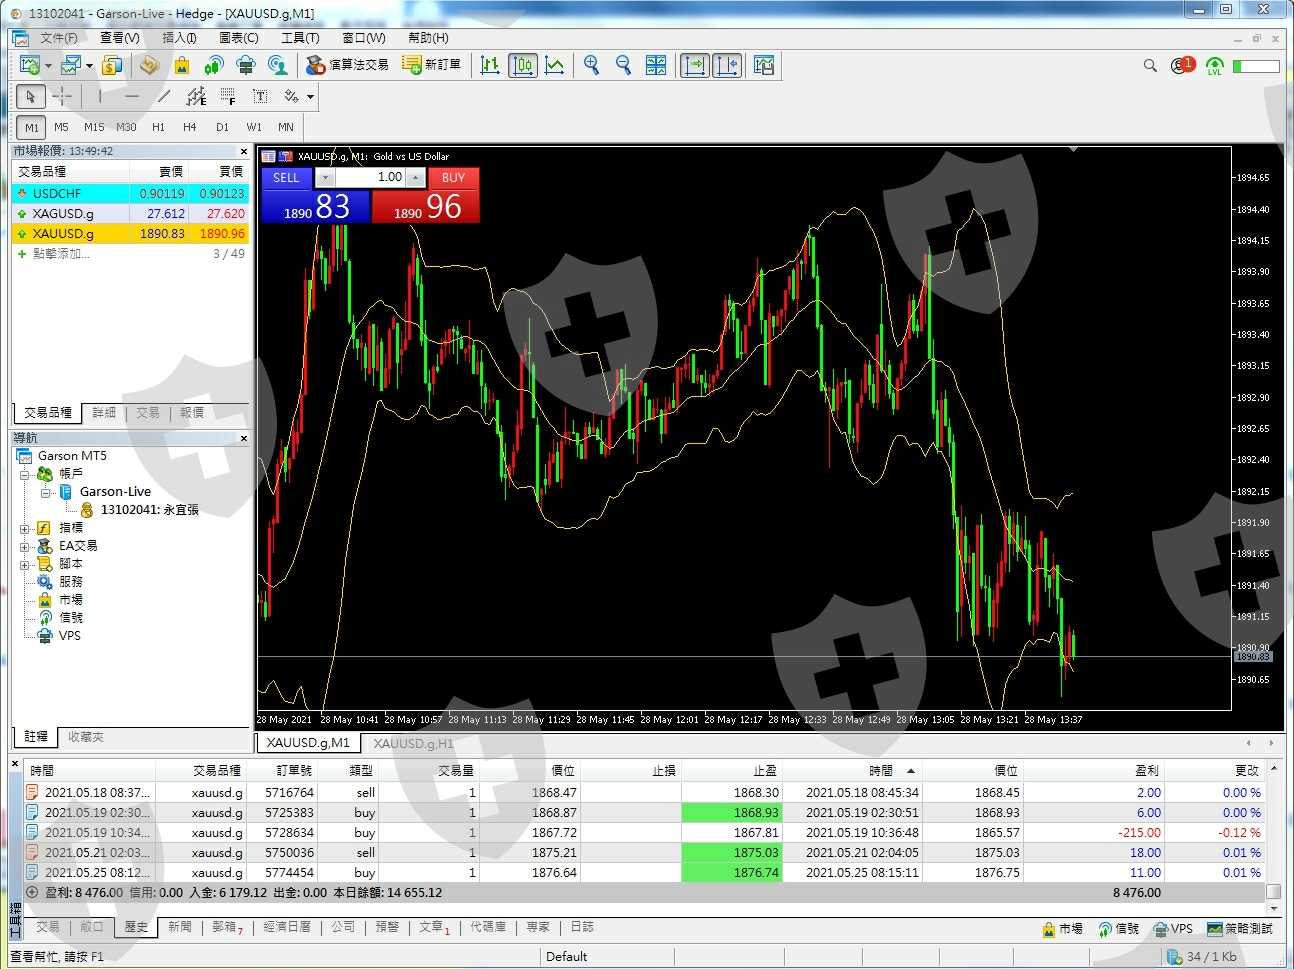This screenshot has width=1294, height=969.
Task: Toggle the chart shift button
Action: point(727,66)
